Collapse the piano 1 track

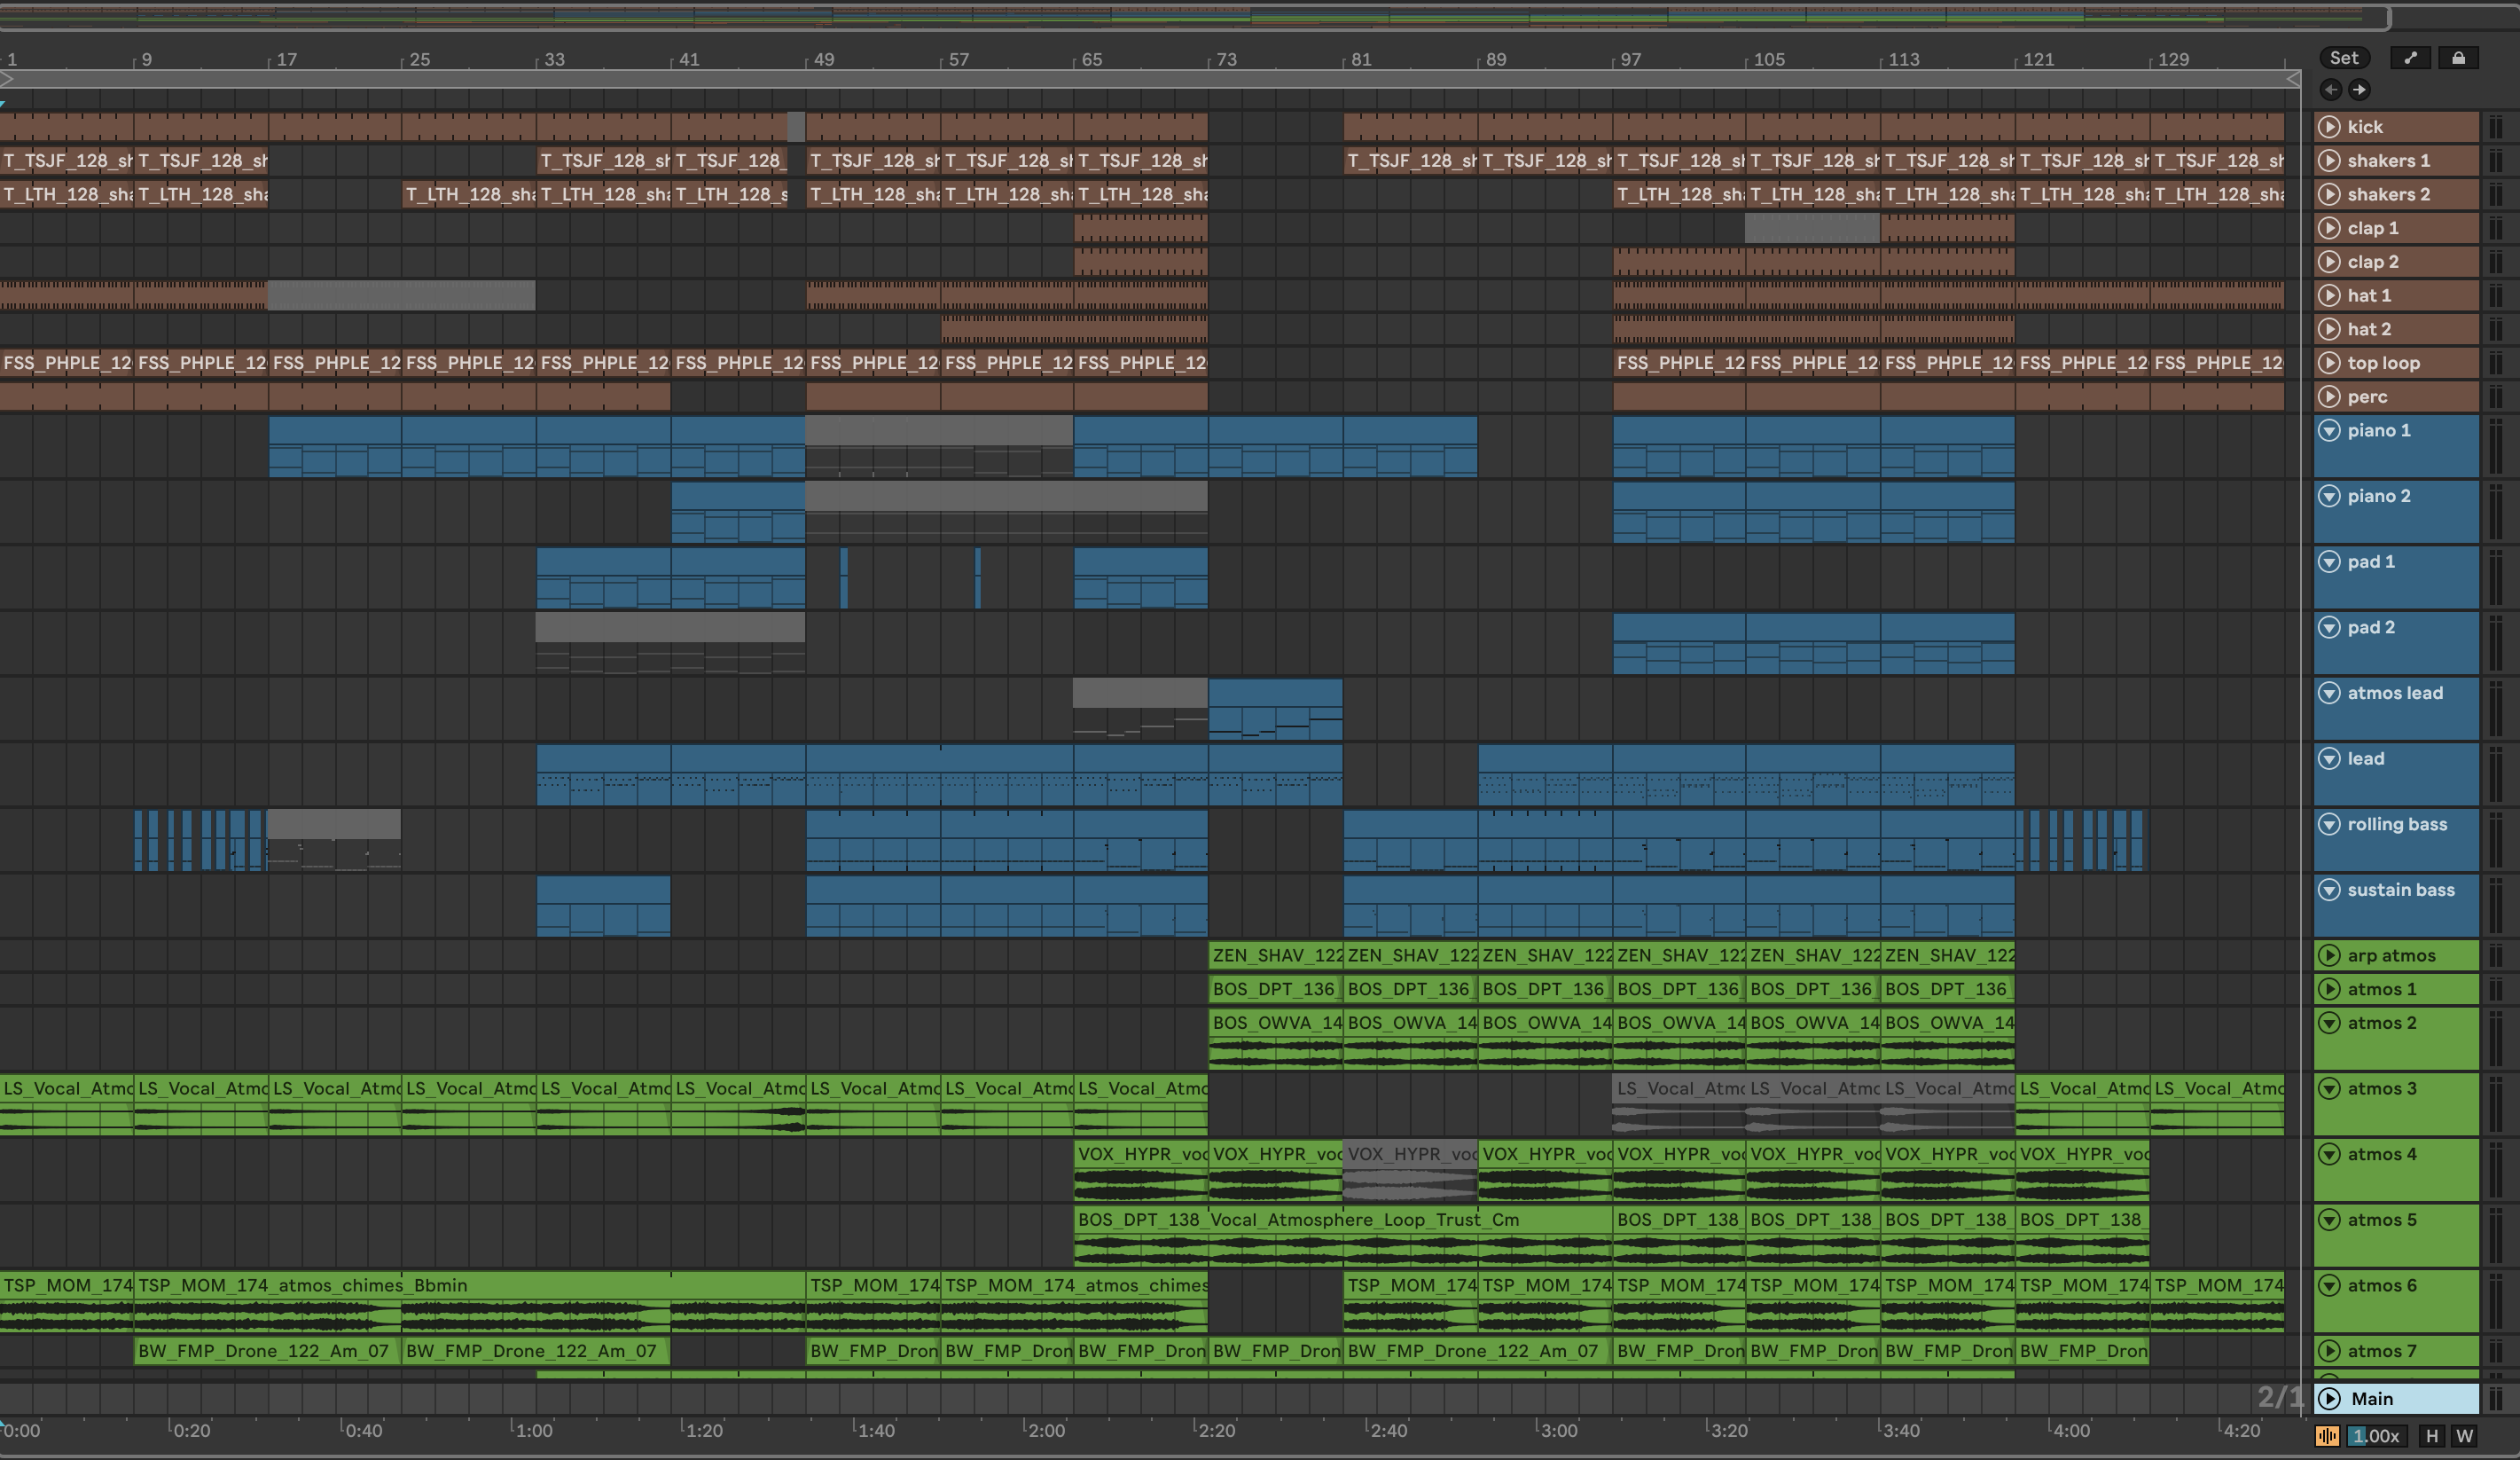tap(2329, 431)
